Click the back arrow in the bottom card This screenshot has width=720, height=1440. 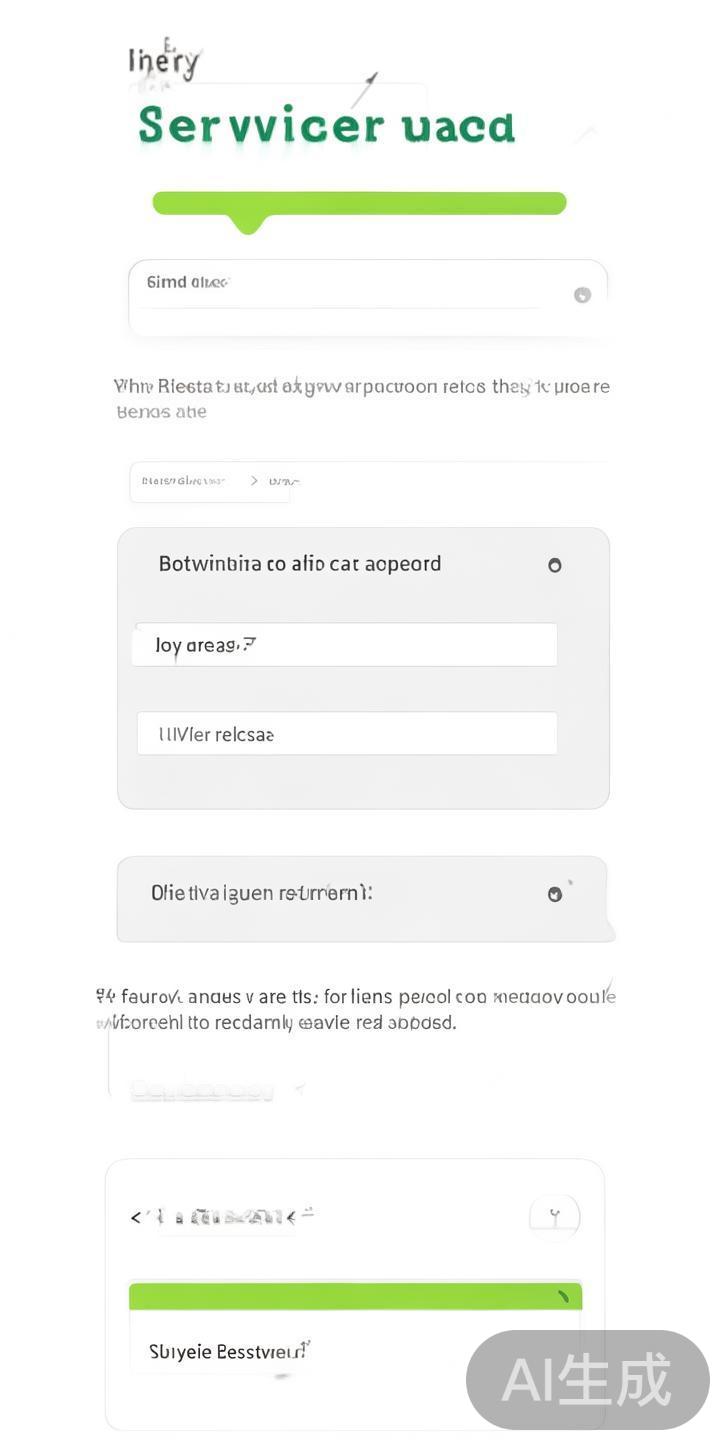tap(136, 1217)
